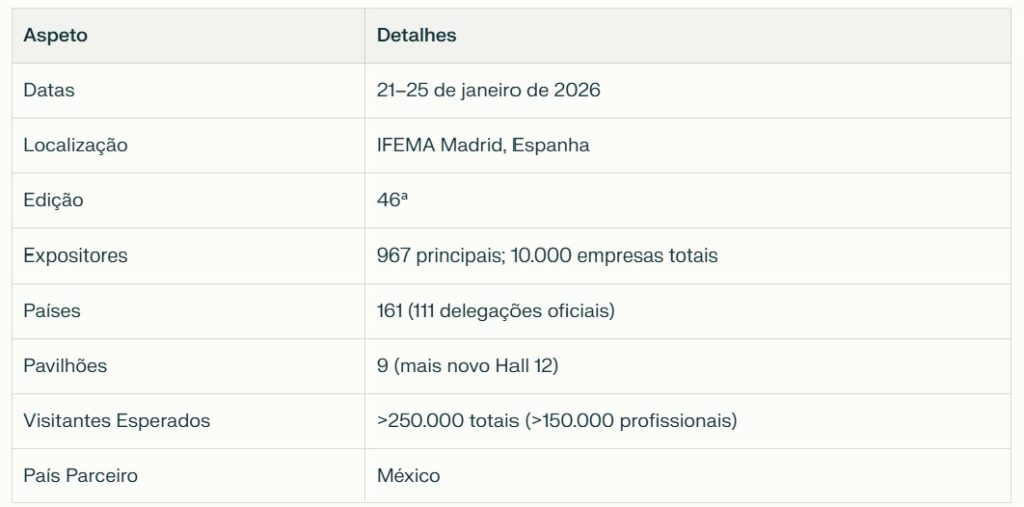Select the Expositores row label
1024x507 pixels.
pos(75,256)
